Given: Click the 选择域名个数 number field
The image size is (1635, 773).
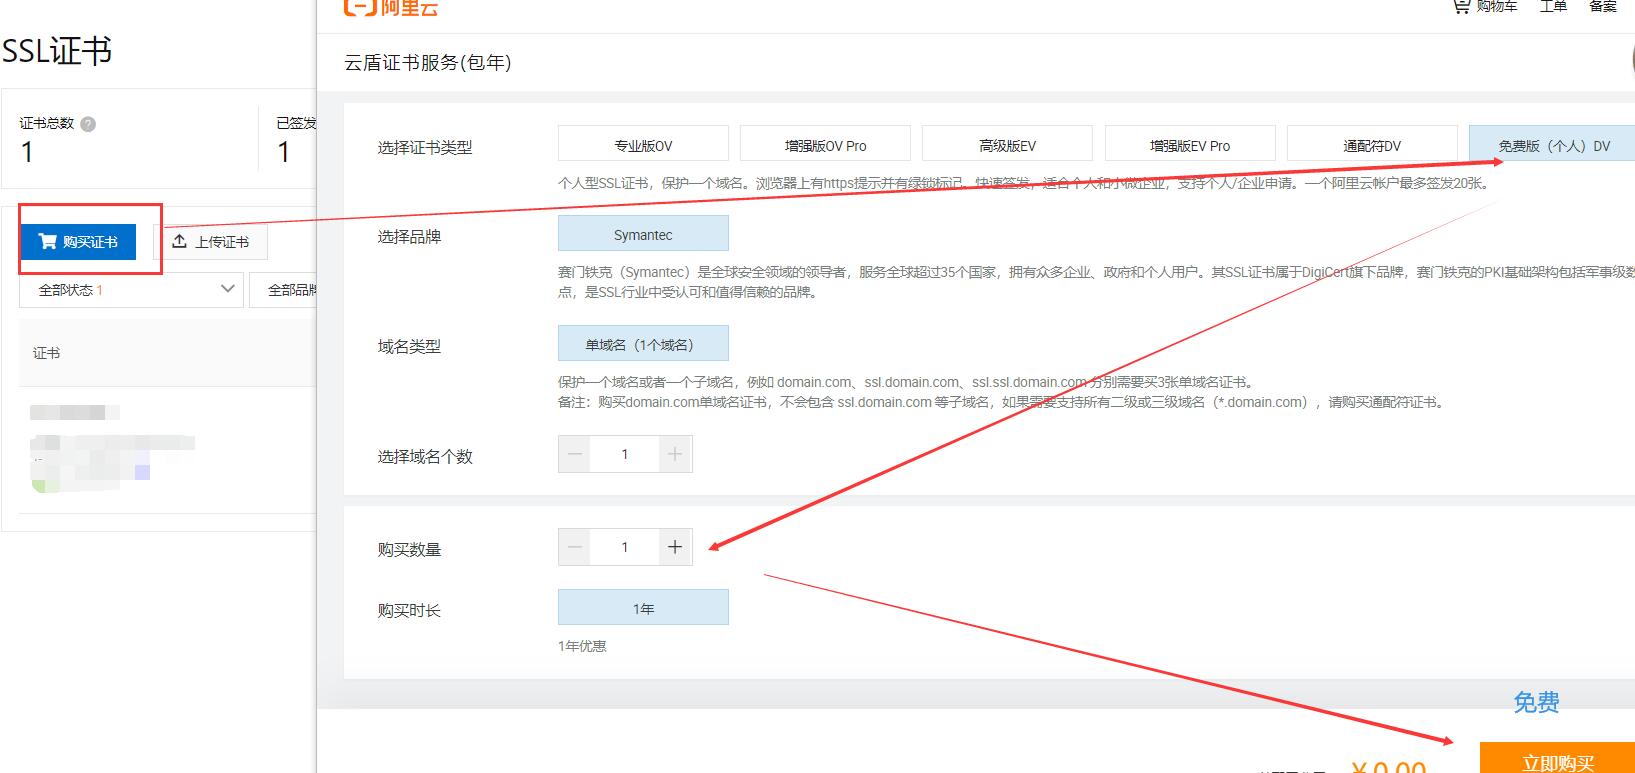Looking at the screenshot, I should pyautogui.click(x=625, y=454).
